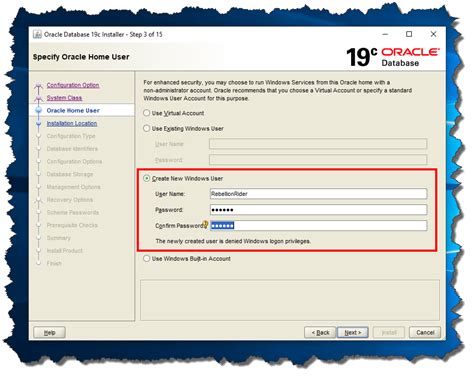Click User Name field containing RebellionRider

(318, 194)
